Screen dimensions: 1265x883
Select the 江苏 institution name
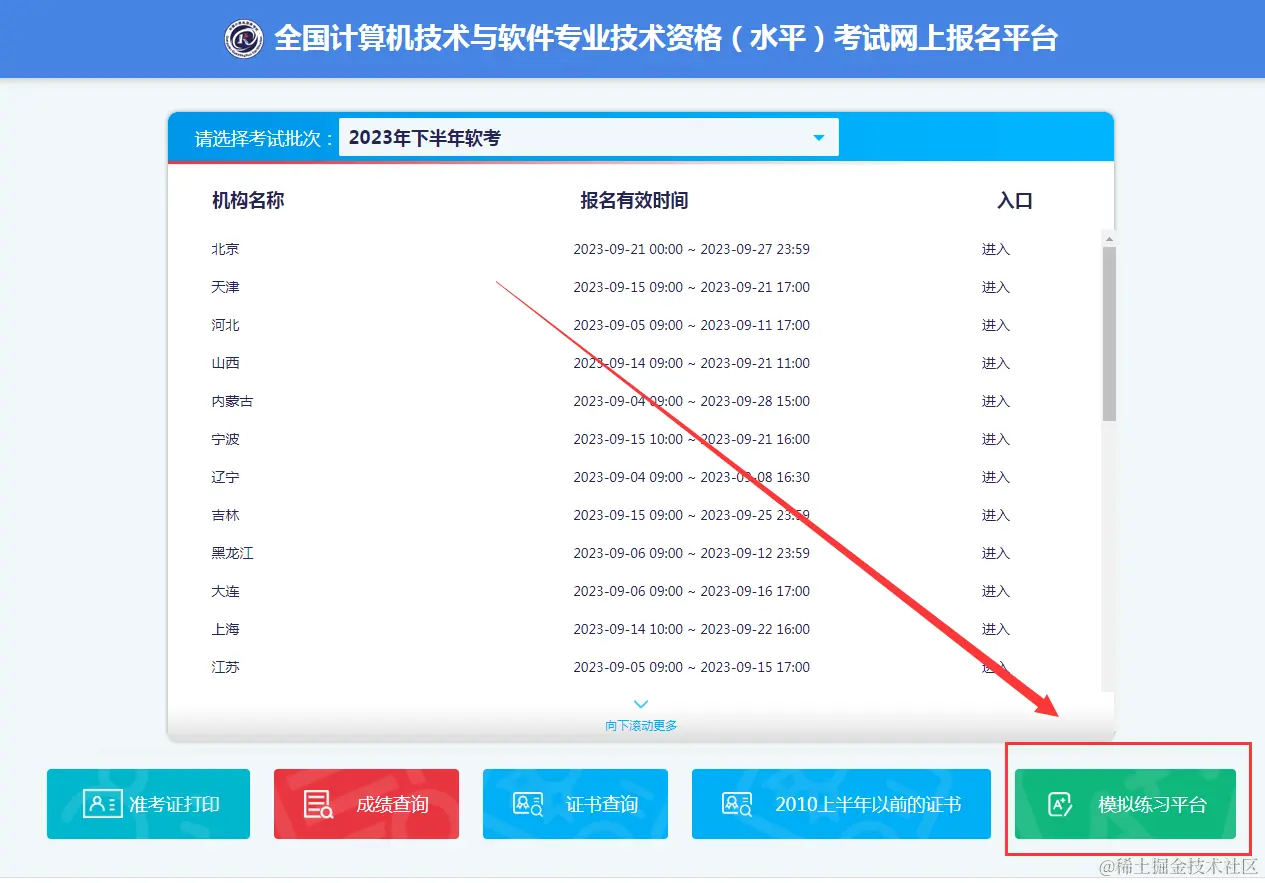(225, 667)
